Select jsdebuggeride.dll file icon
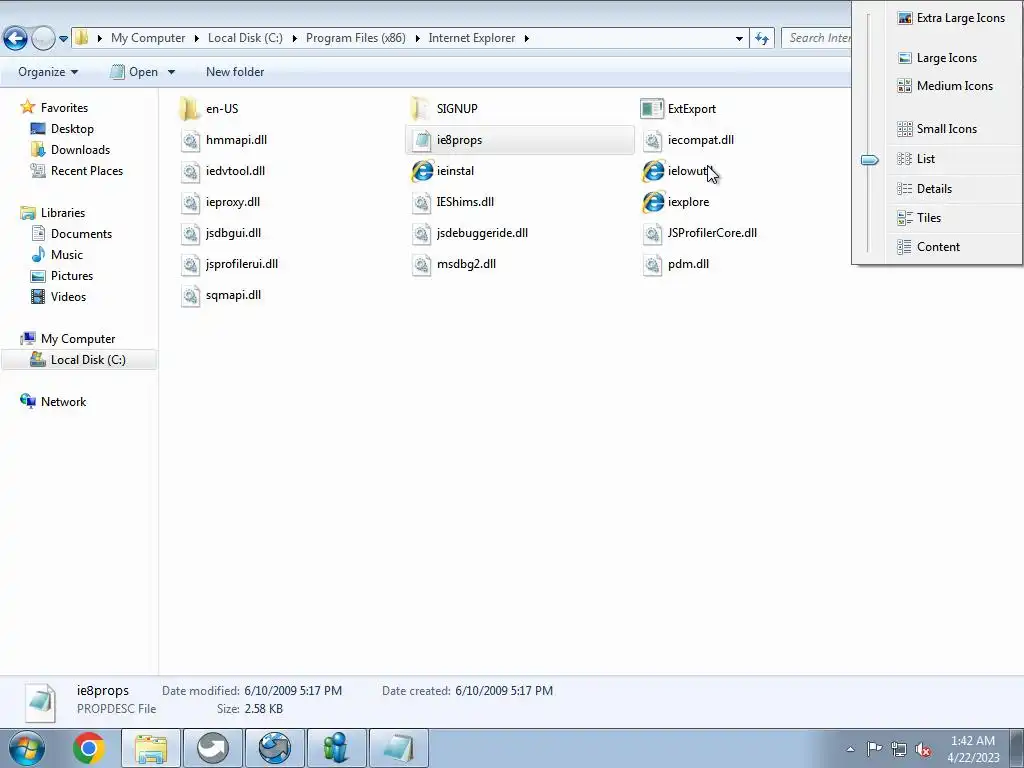The height and width of the screenshot is (768, 1024). coord(422,233)
